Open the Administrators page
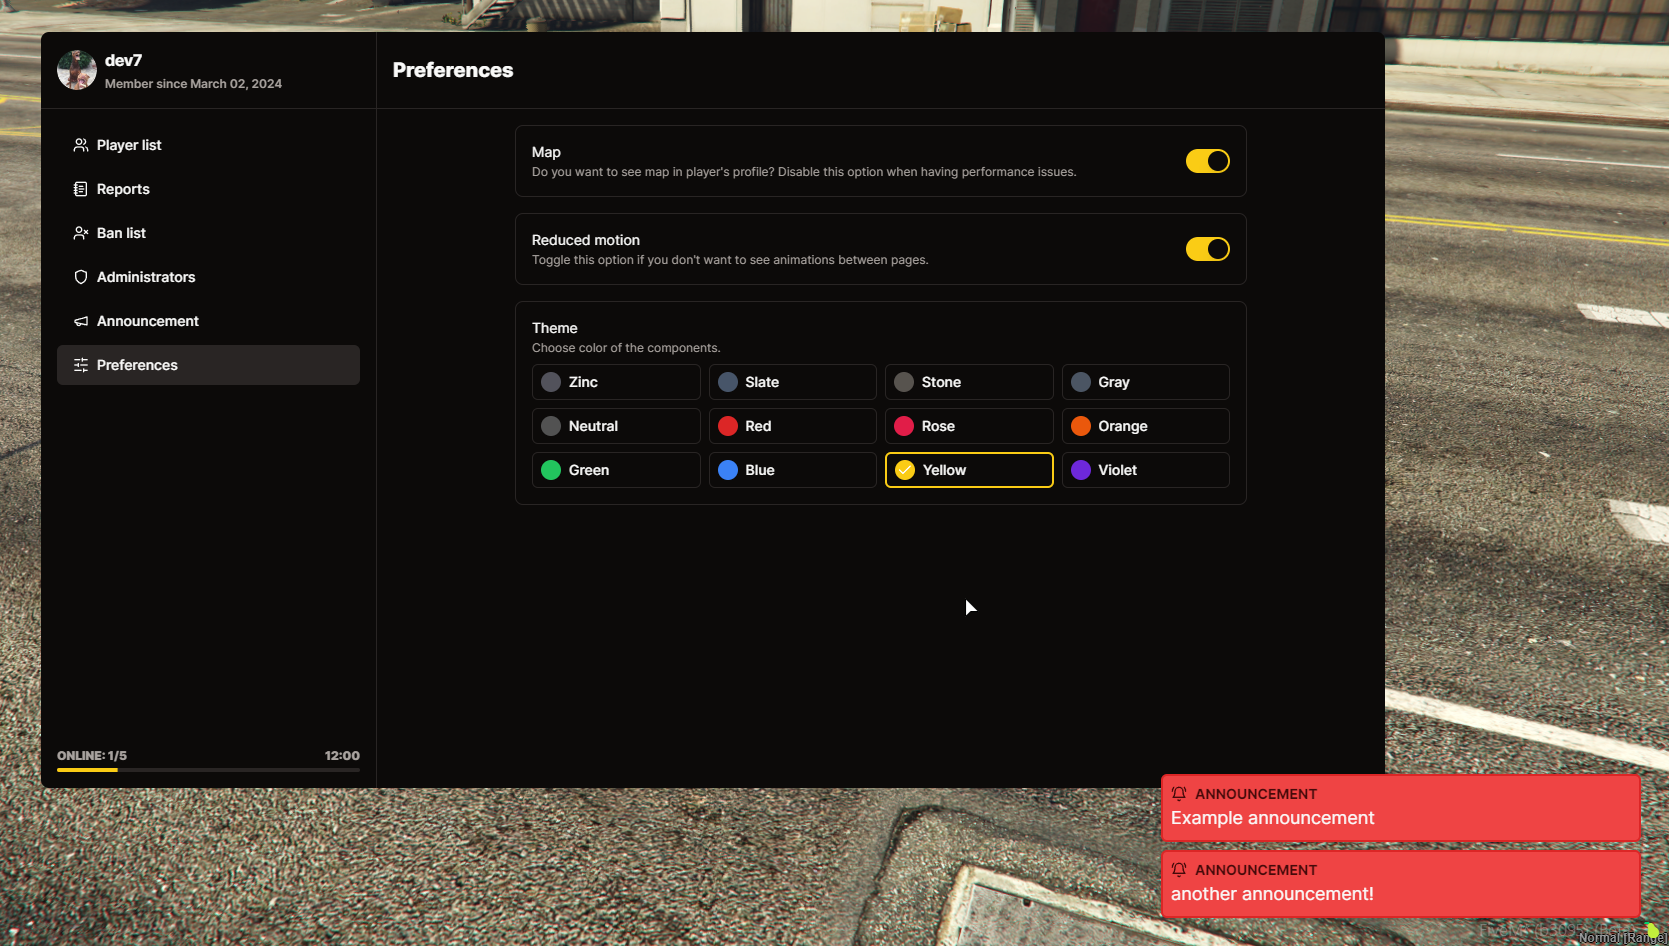 [146, 277]
